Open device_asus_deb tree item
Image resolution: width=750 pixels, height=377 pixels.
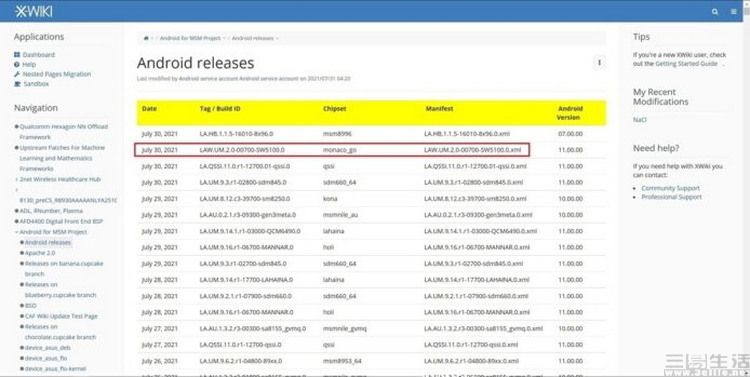(48, 348)
